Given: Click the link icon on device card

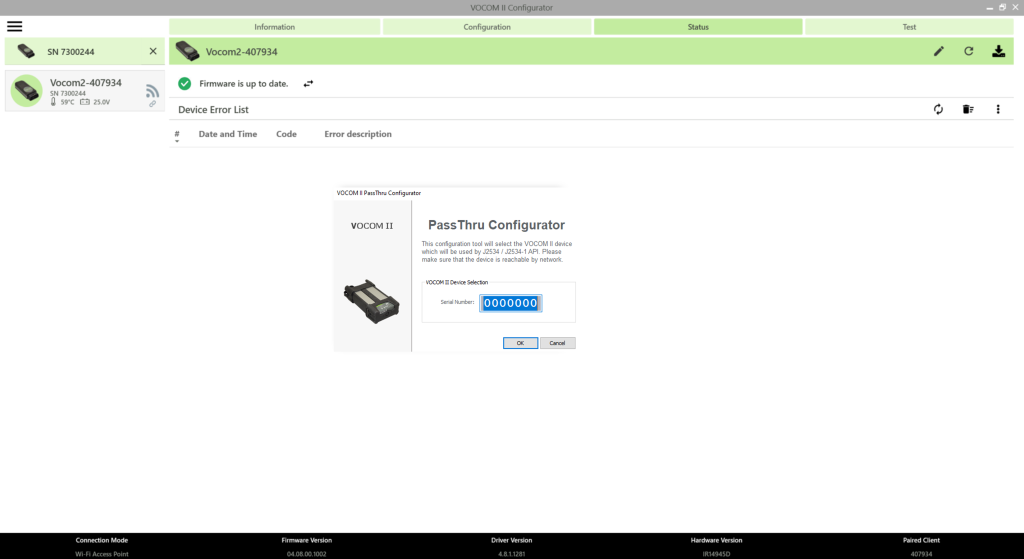Looking at the screenshot, I should pos(152,104).
